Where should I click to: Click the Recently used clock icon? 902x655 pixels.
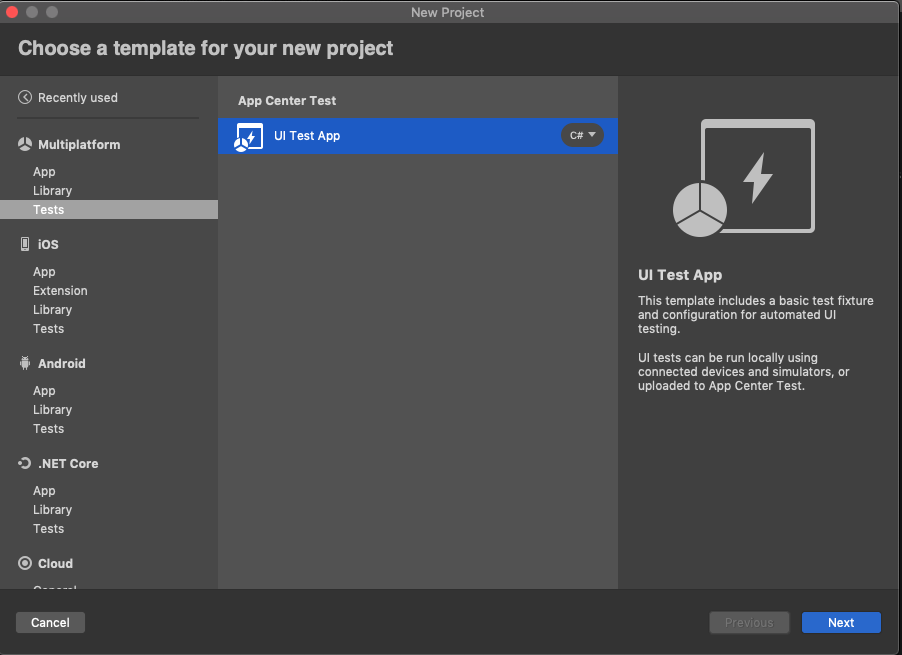pos(24,97)
